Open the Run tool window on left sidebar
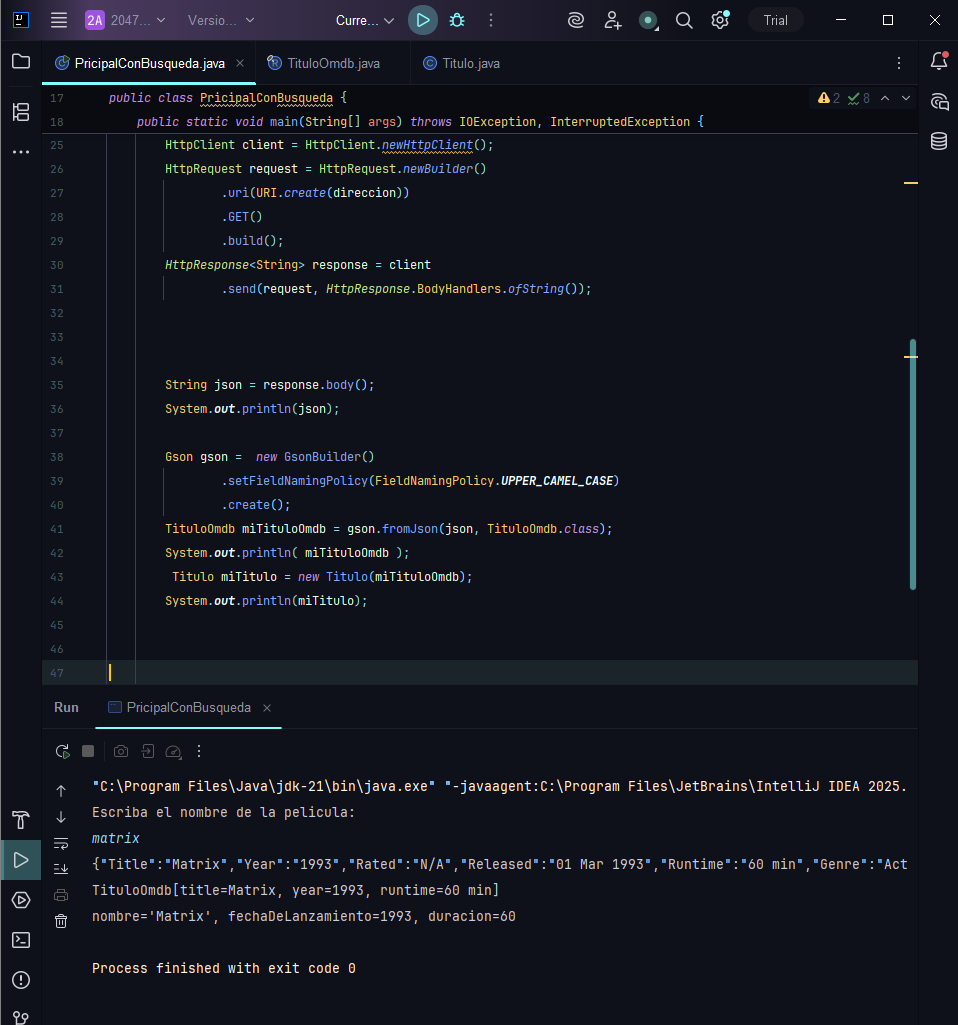958x1025 pixels. [x=21, y=860]
